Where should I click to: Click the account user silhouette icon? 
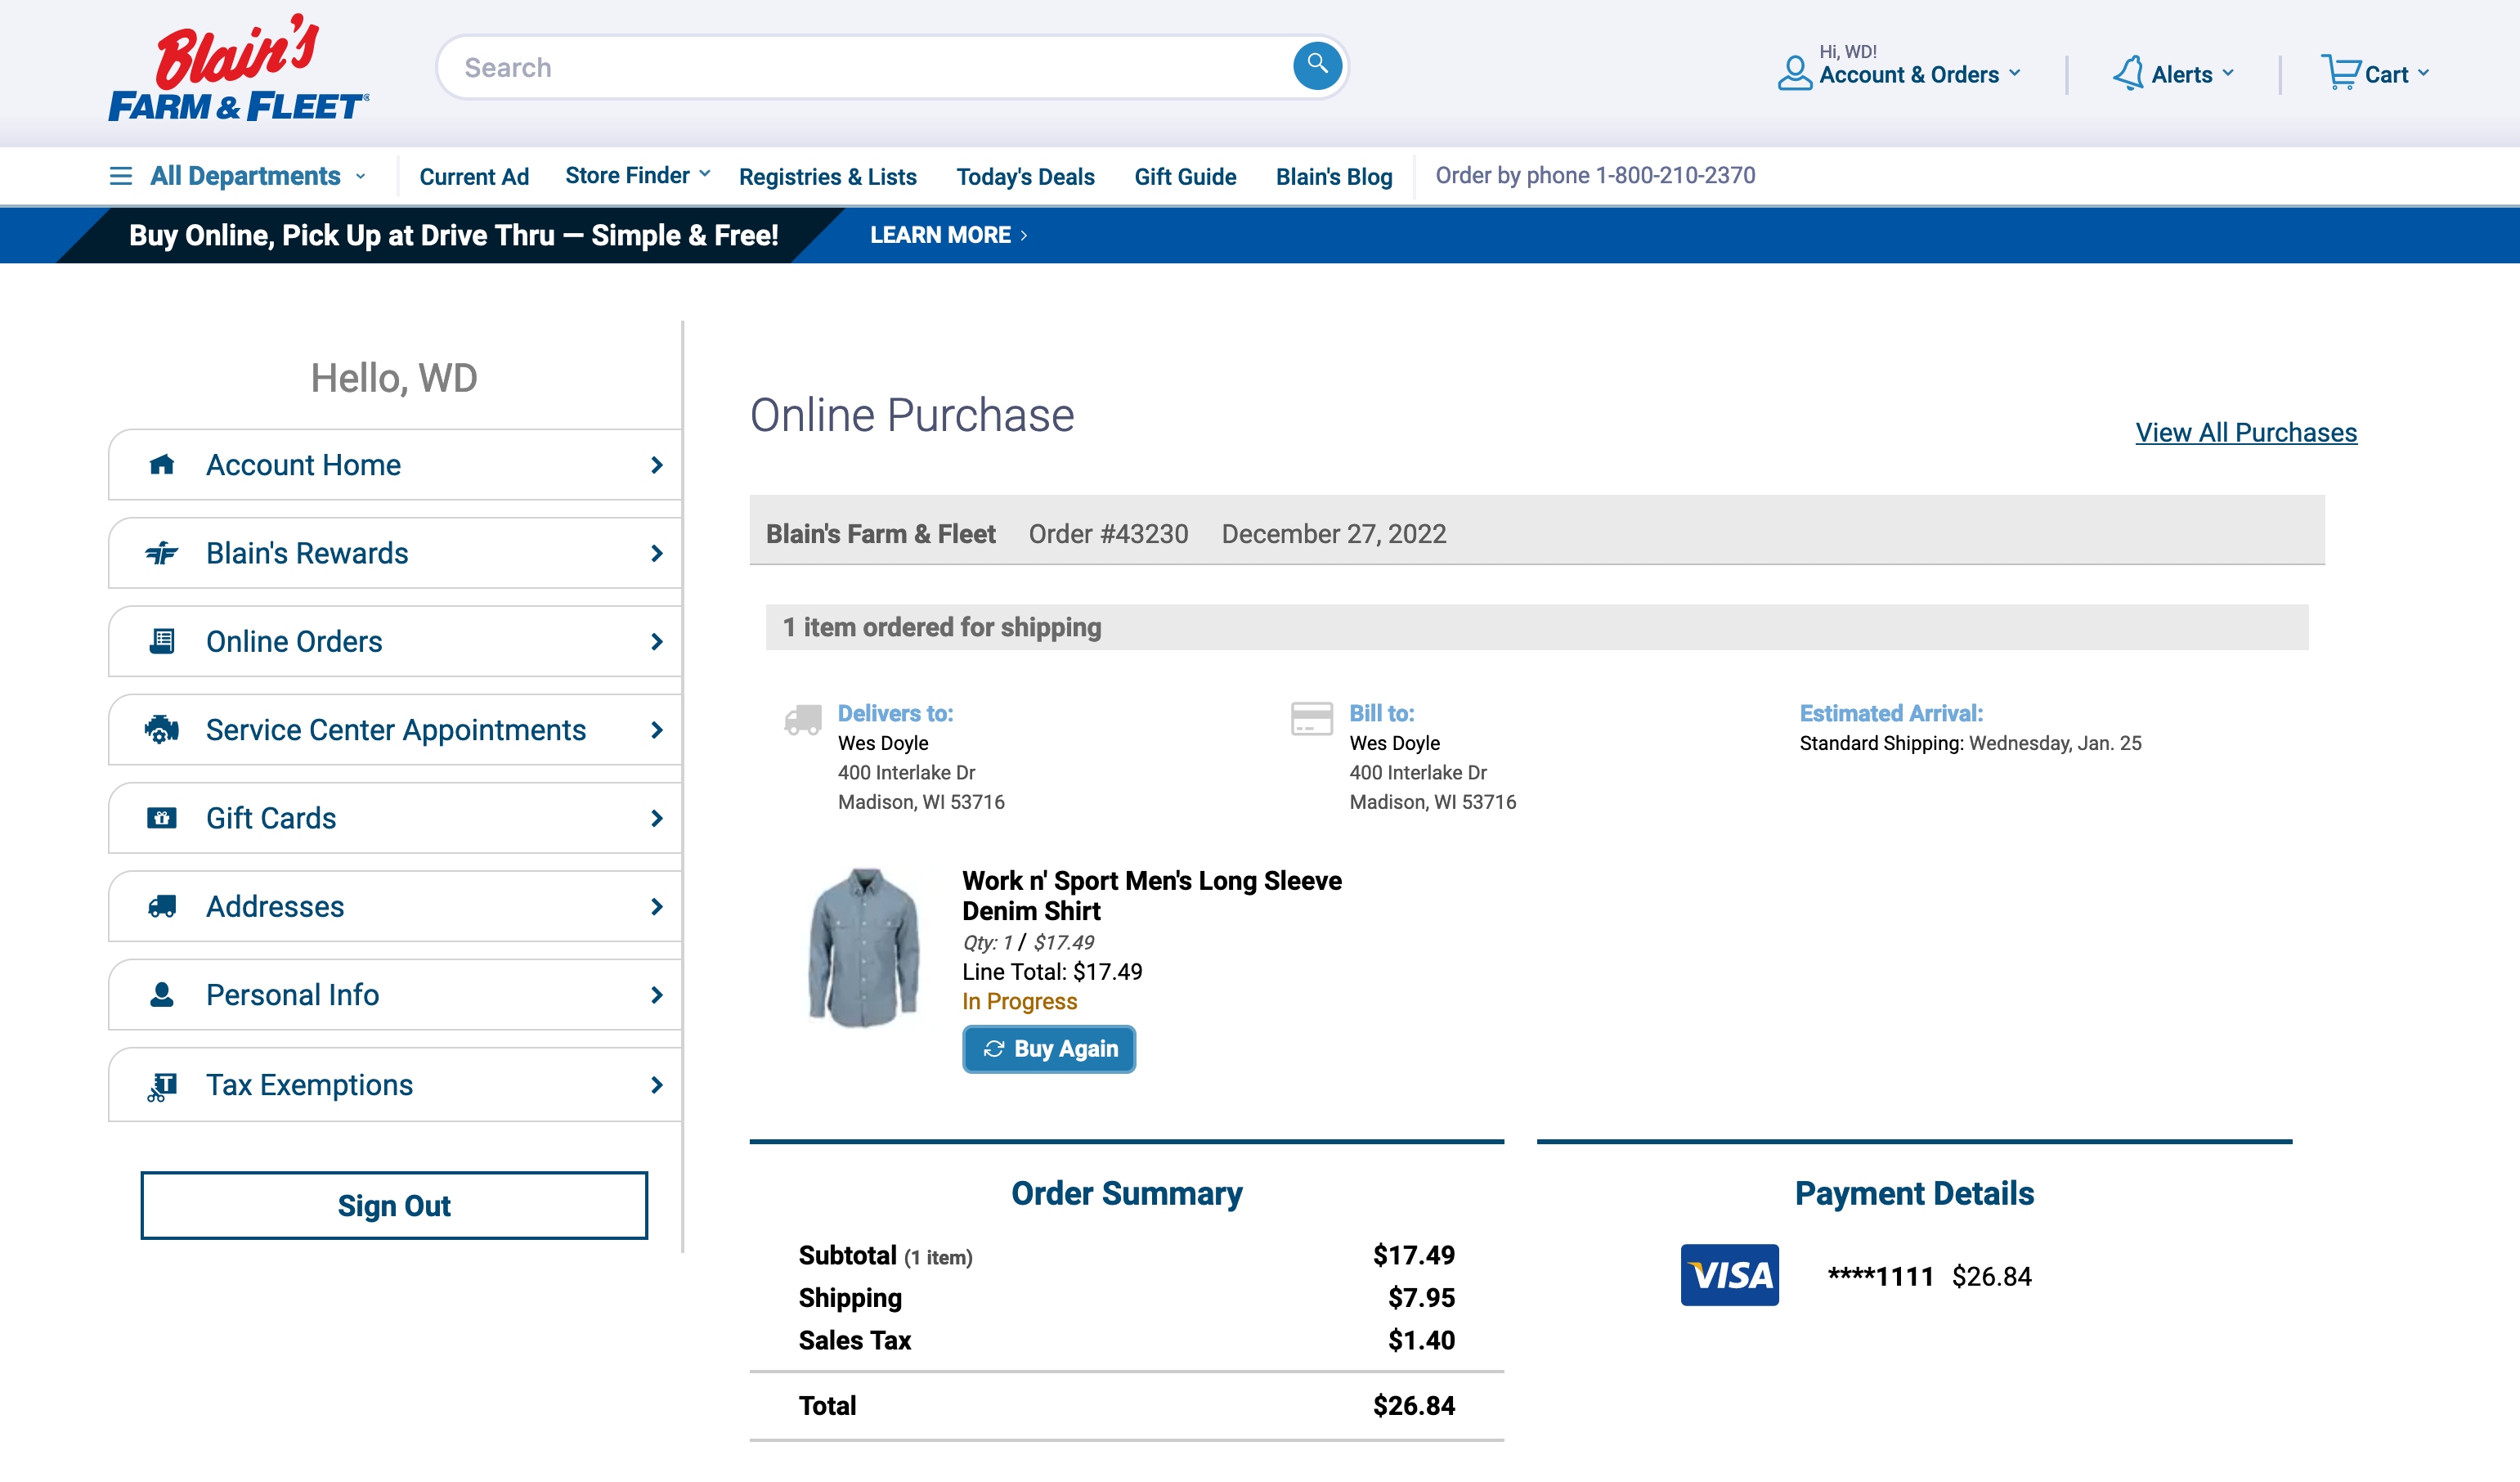[x=1795, y=73]
